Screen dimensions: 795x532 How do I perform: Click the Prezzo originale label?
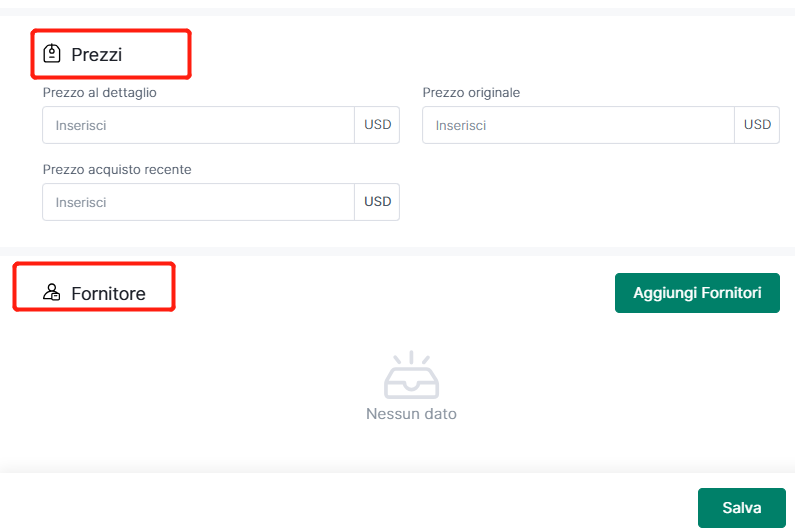pyautogui.click(x=471, y=93)
